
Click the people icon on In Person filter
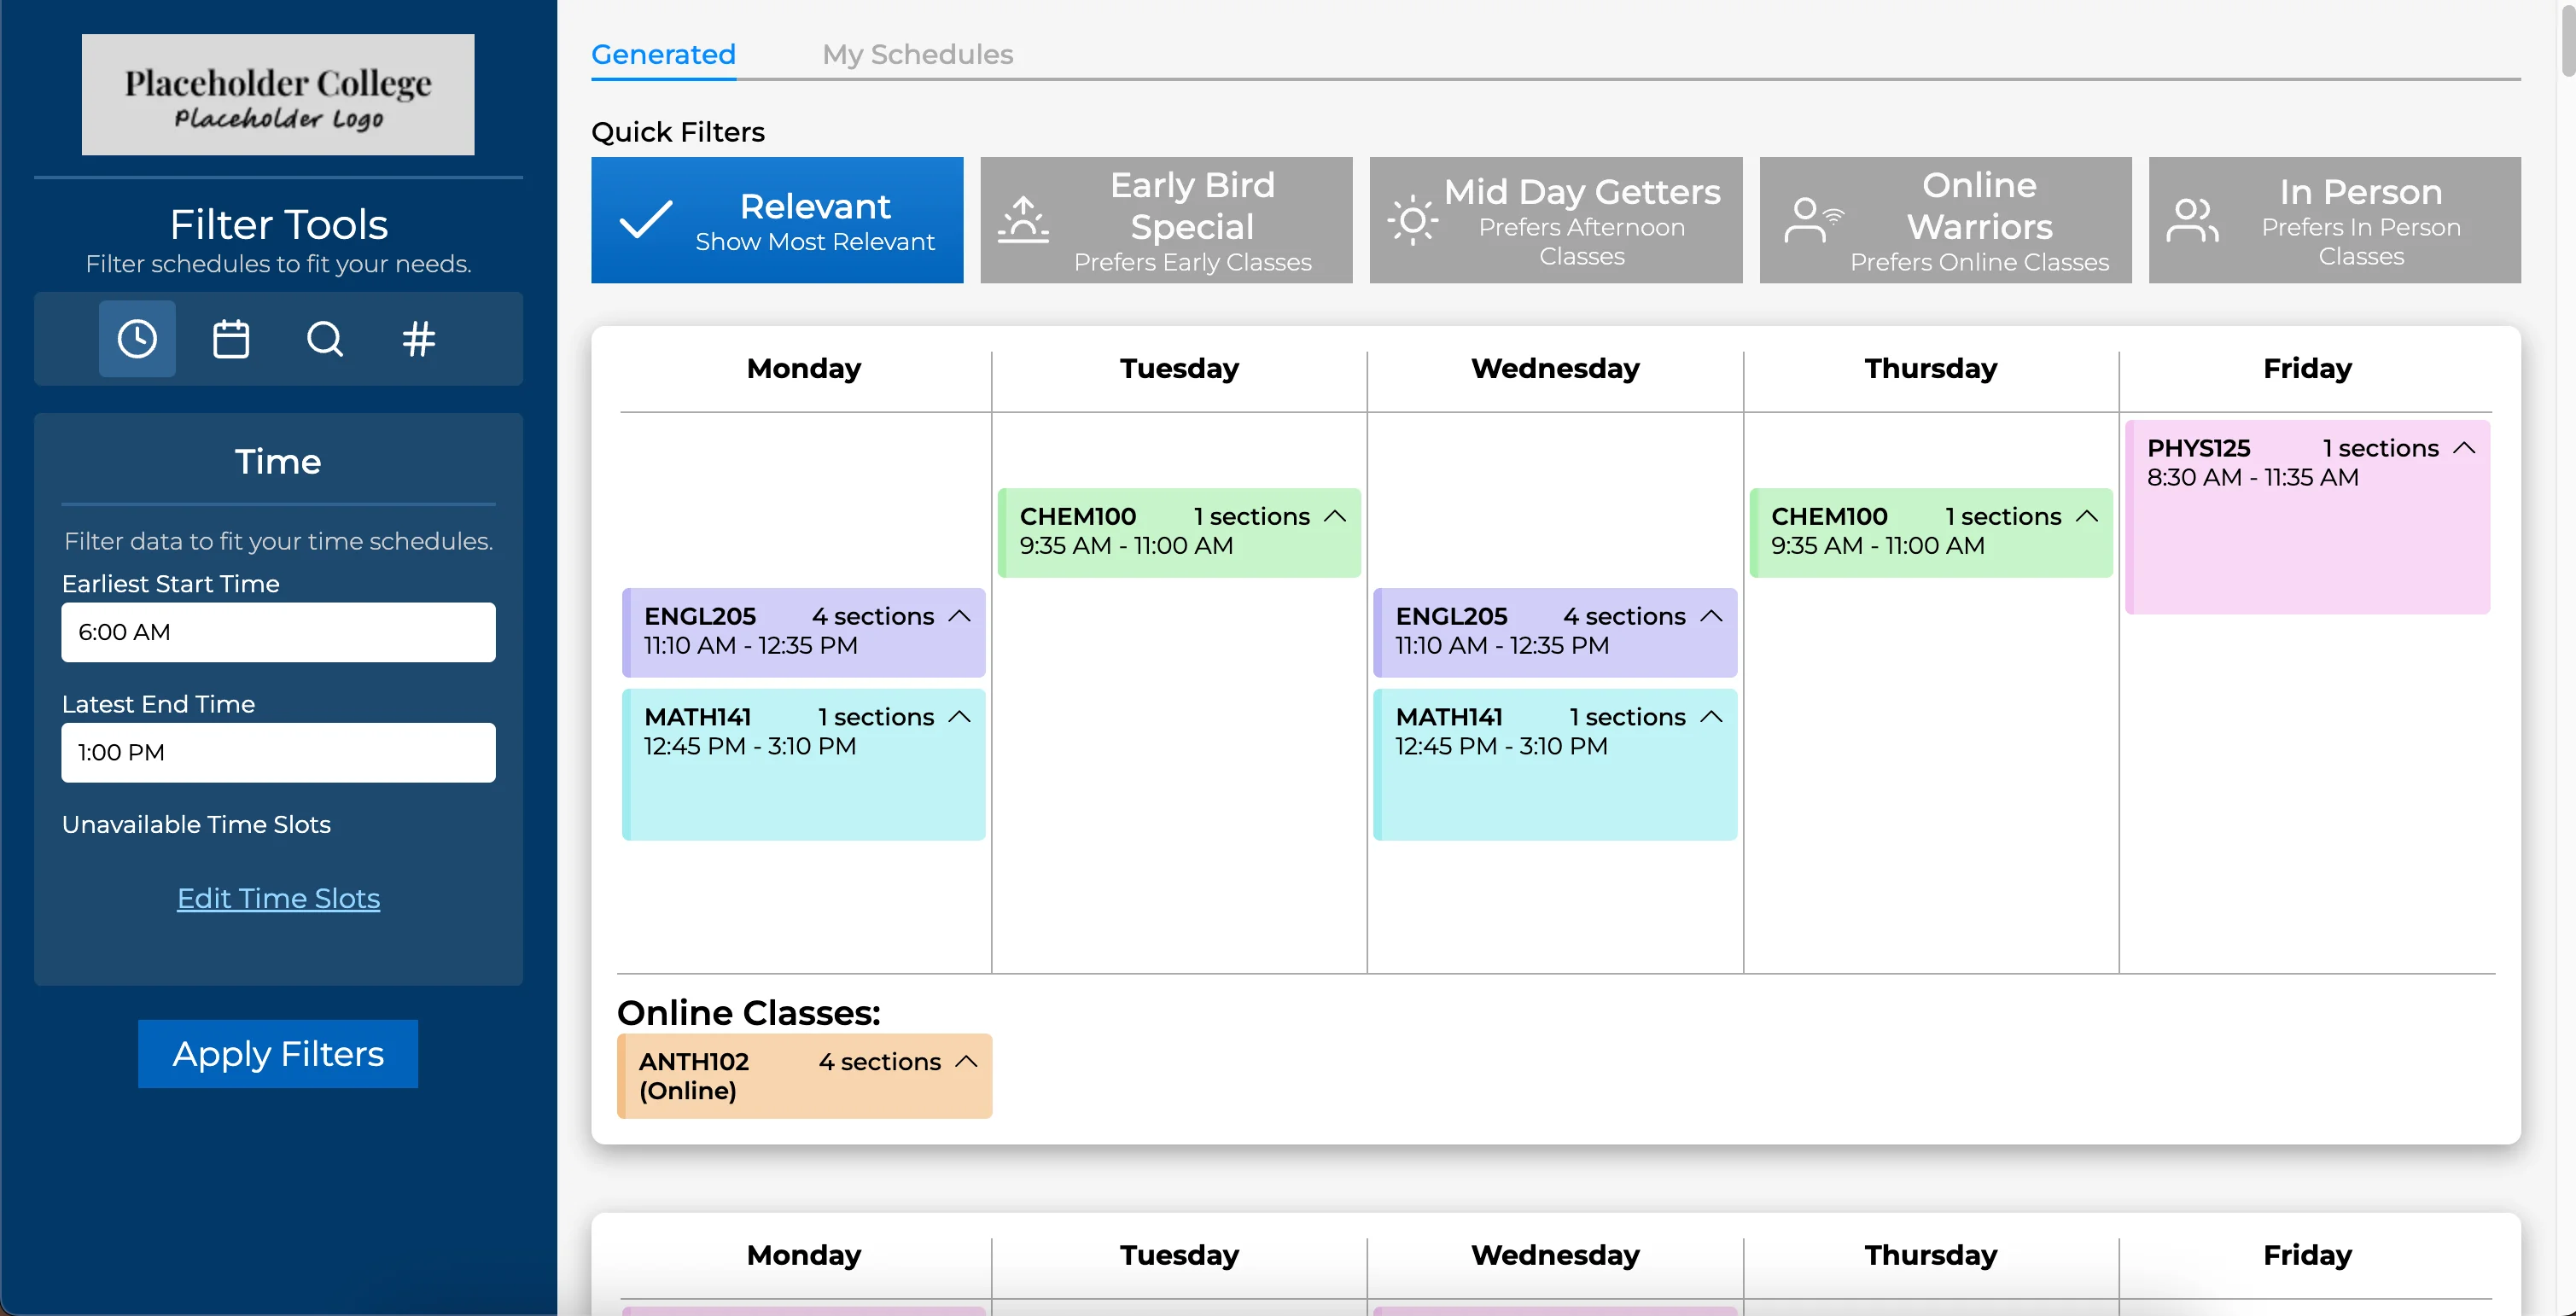(x=2192, y=220)
